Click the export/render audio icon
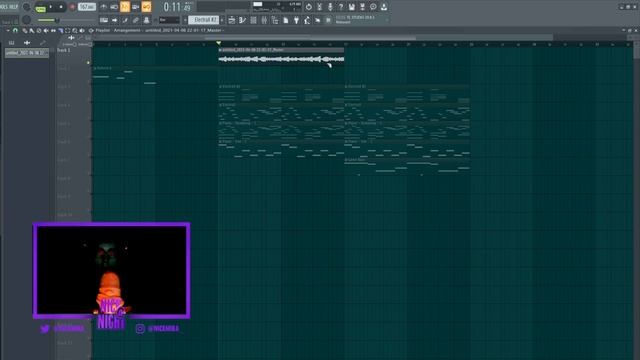This screenshot has height=360, width=640. (362, 7)
